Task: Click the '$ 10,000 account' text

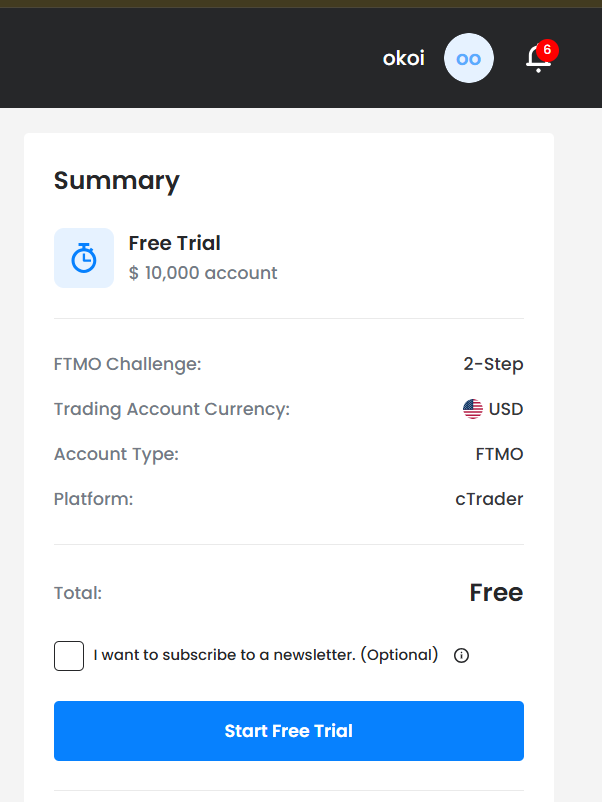Action: pos(203,273)
